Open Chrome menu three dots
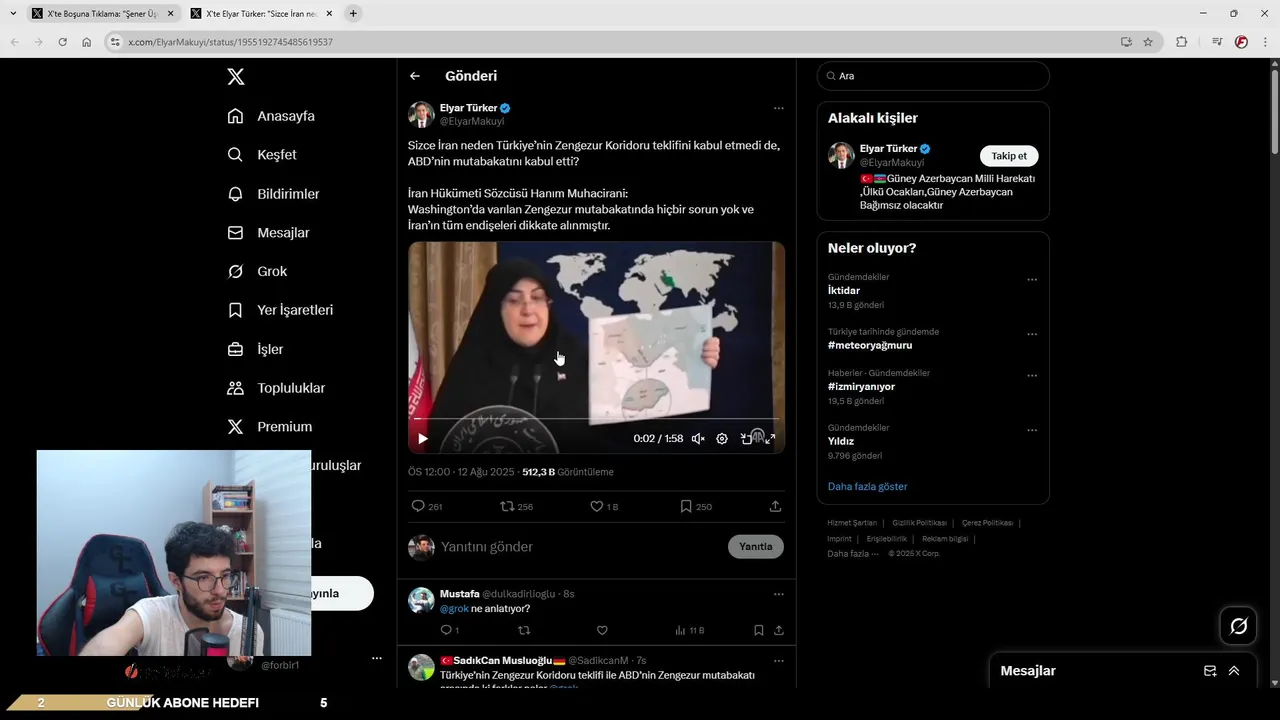This screenshot has width=1280, height=720. pos(1265,42)
